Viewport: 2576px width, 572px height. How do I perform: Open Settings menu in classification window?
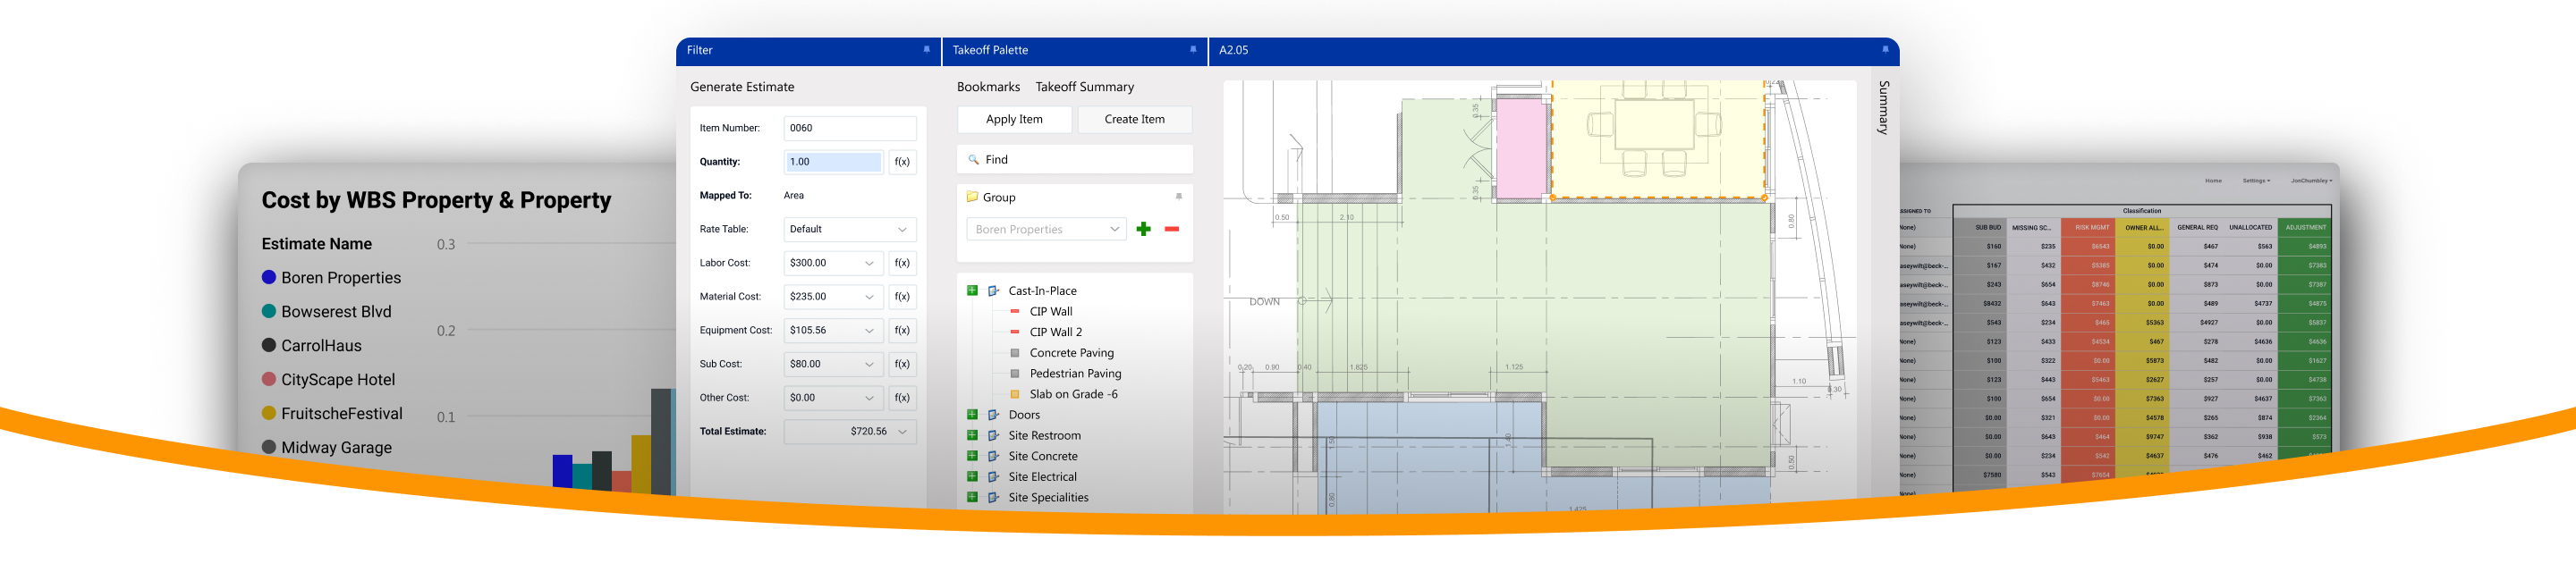2256,181
